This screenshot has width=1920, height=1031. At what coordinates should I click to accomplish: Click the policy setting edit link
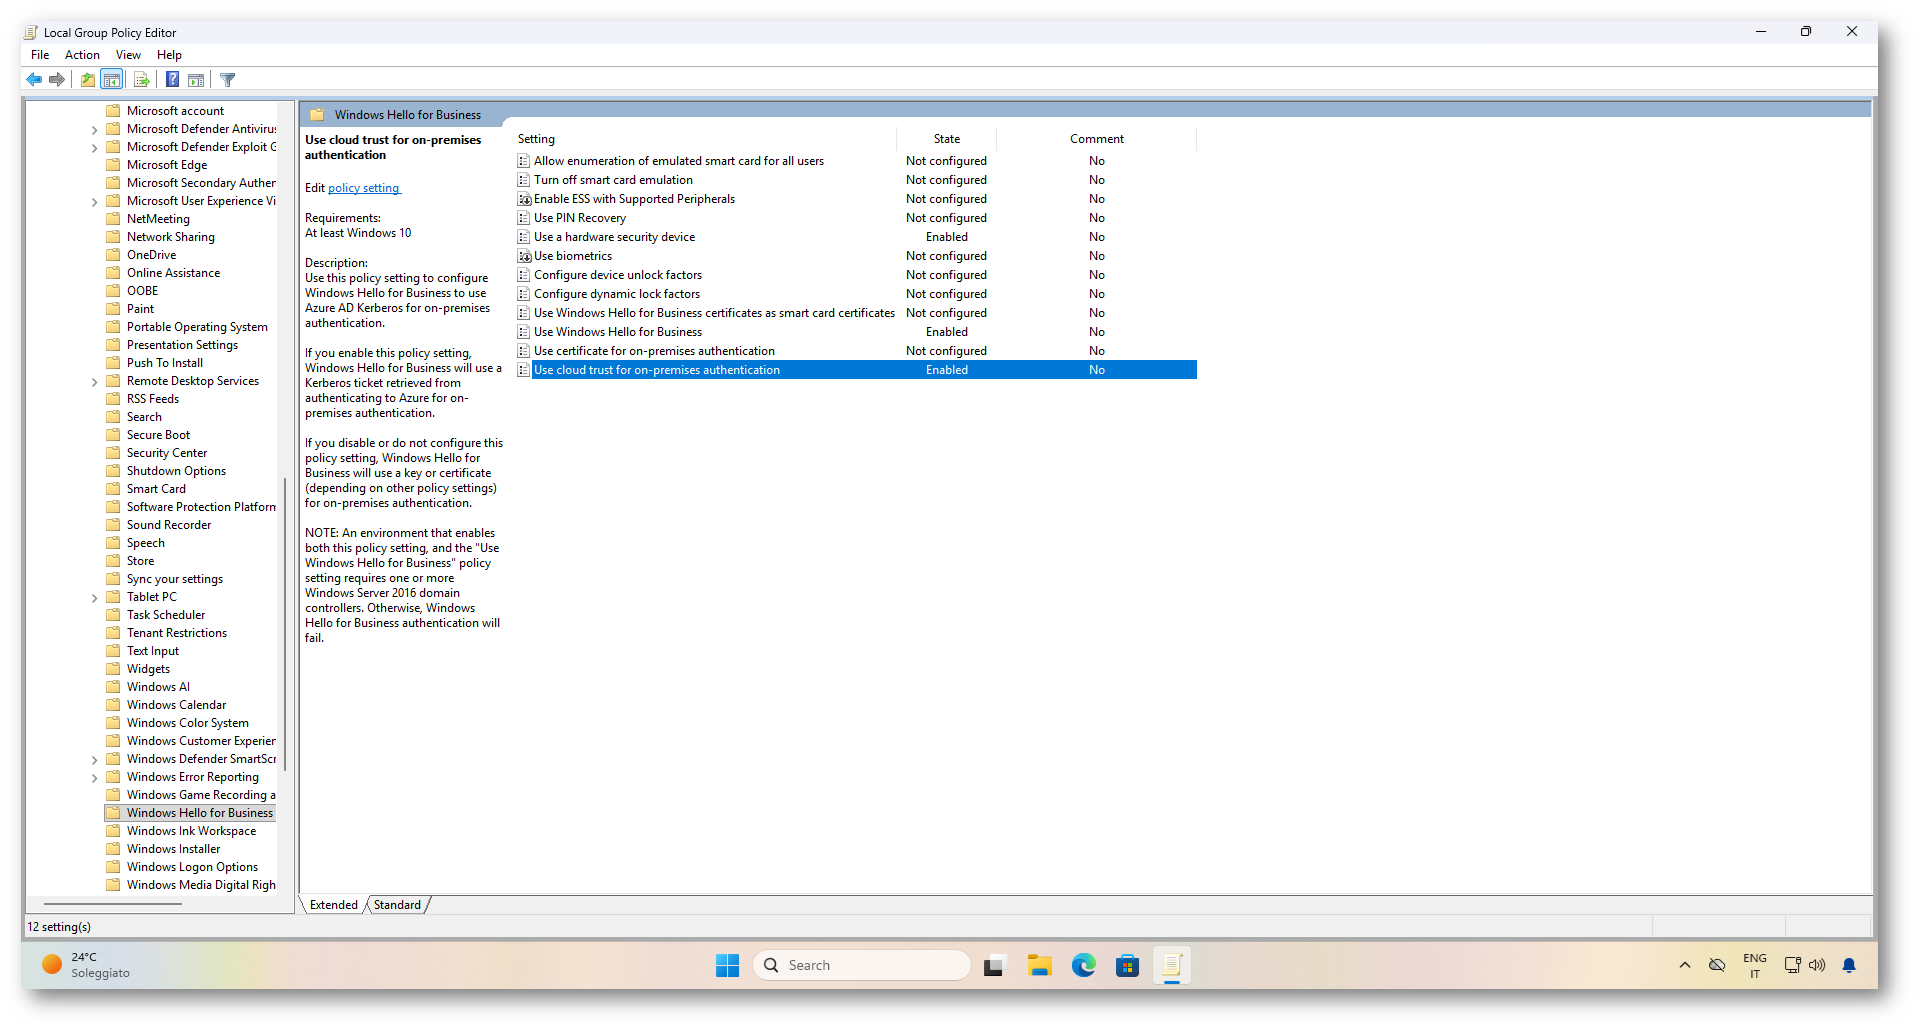(x=364, y=188)
